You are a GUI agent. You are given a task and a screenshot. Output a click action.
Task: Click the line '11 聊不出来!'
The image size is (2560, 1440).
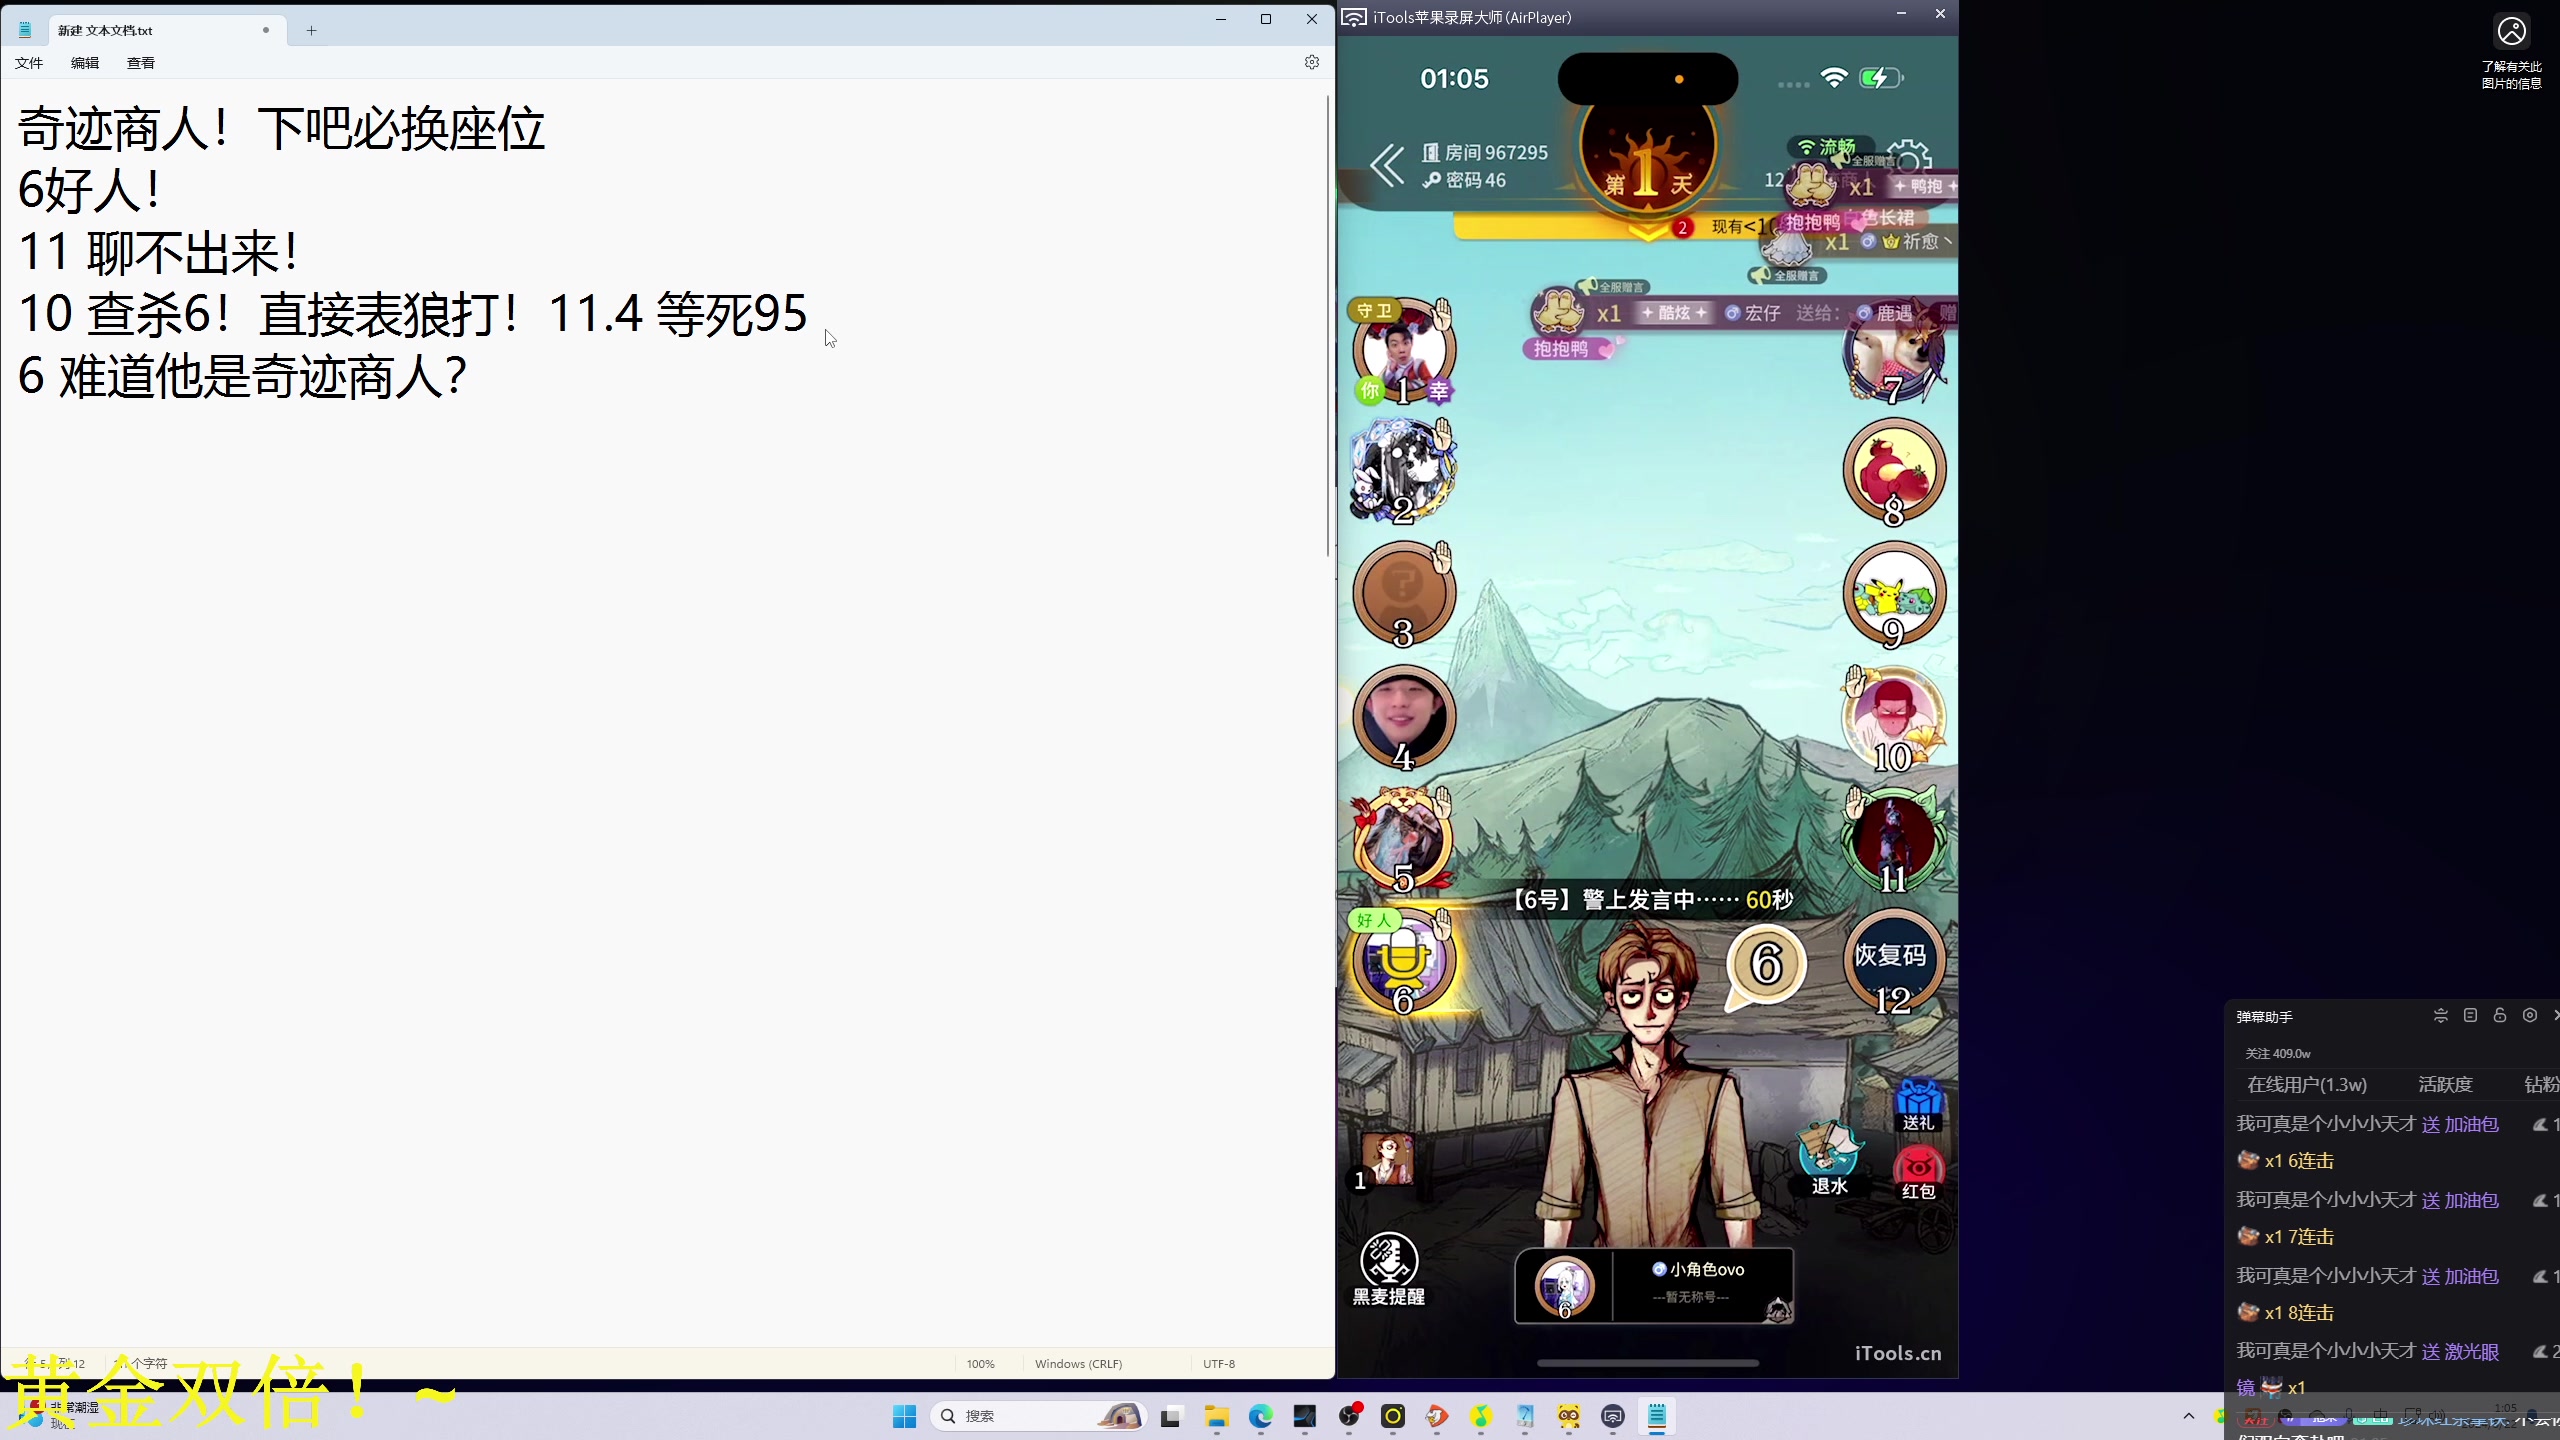tap(158, 252)
